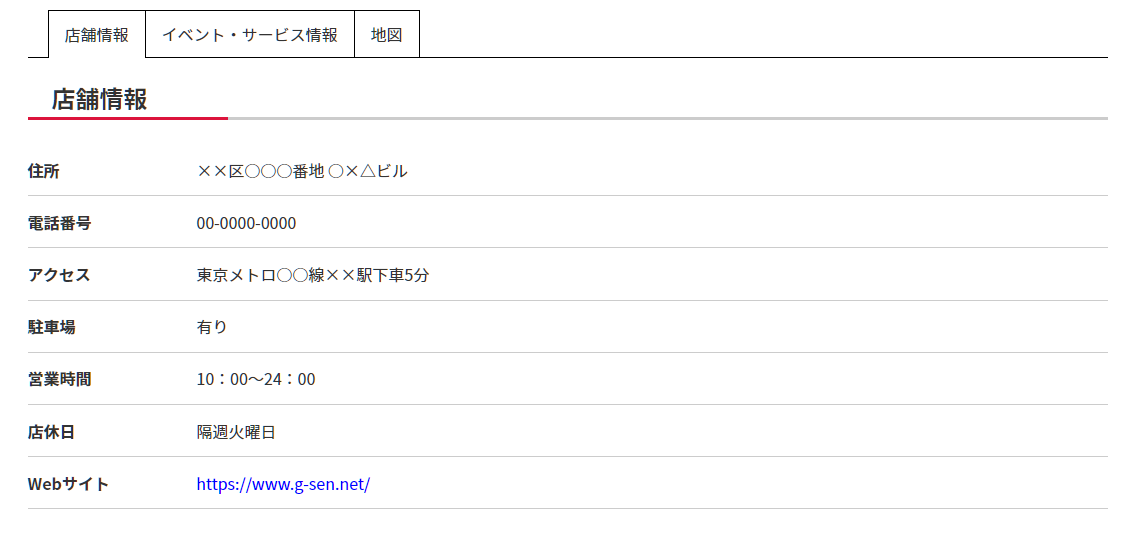This screenshot has width=1140, height=541.
Task: Click the 店舗情報 section heading
Action: click(x=100, y=99)
